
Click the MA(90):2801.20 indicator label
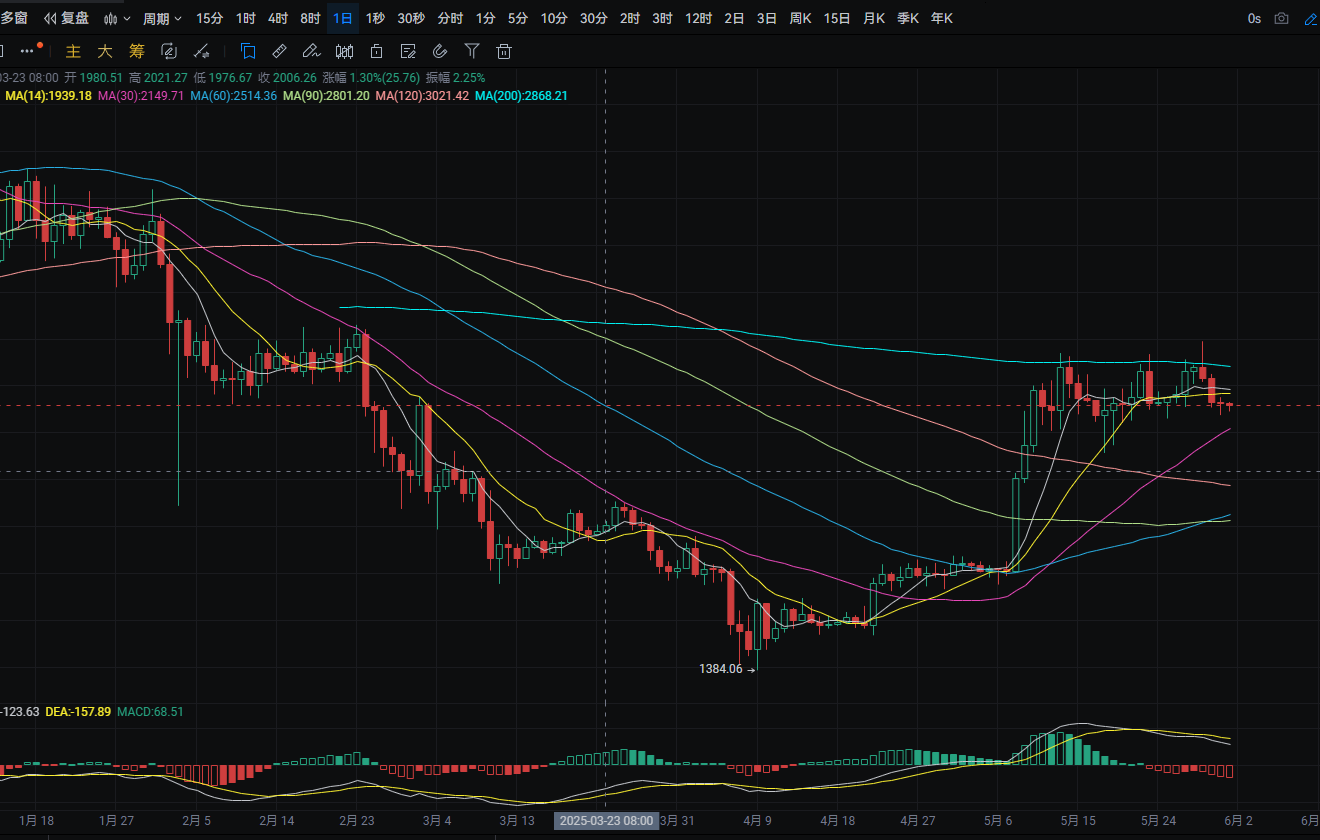pos(326,96)
